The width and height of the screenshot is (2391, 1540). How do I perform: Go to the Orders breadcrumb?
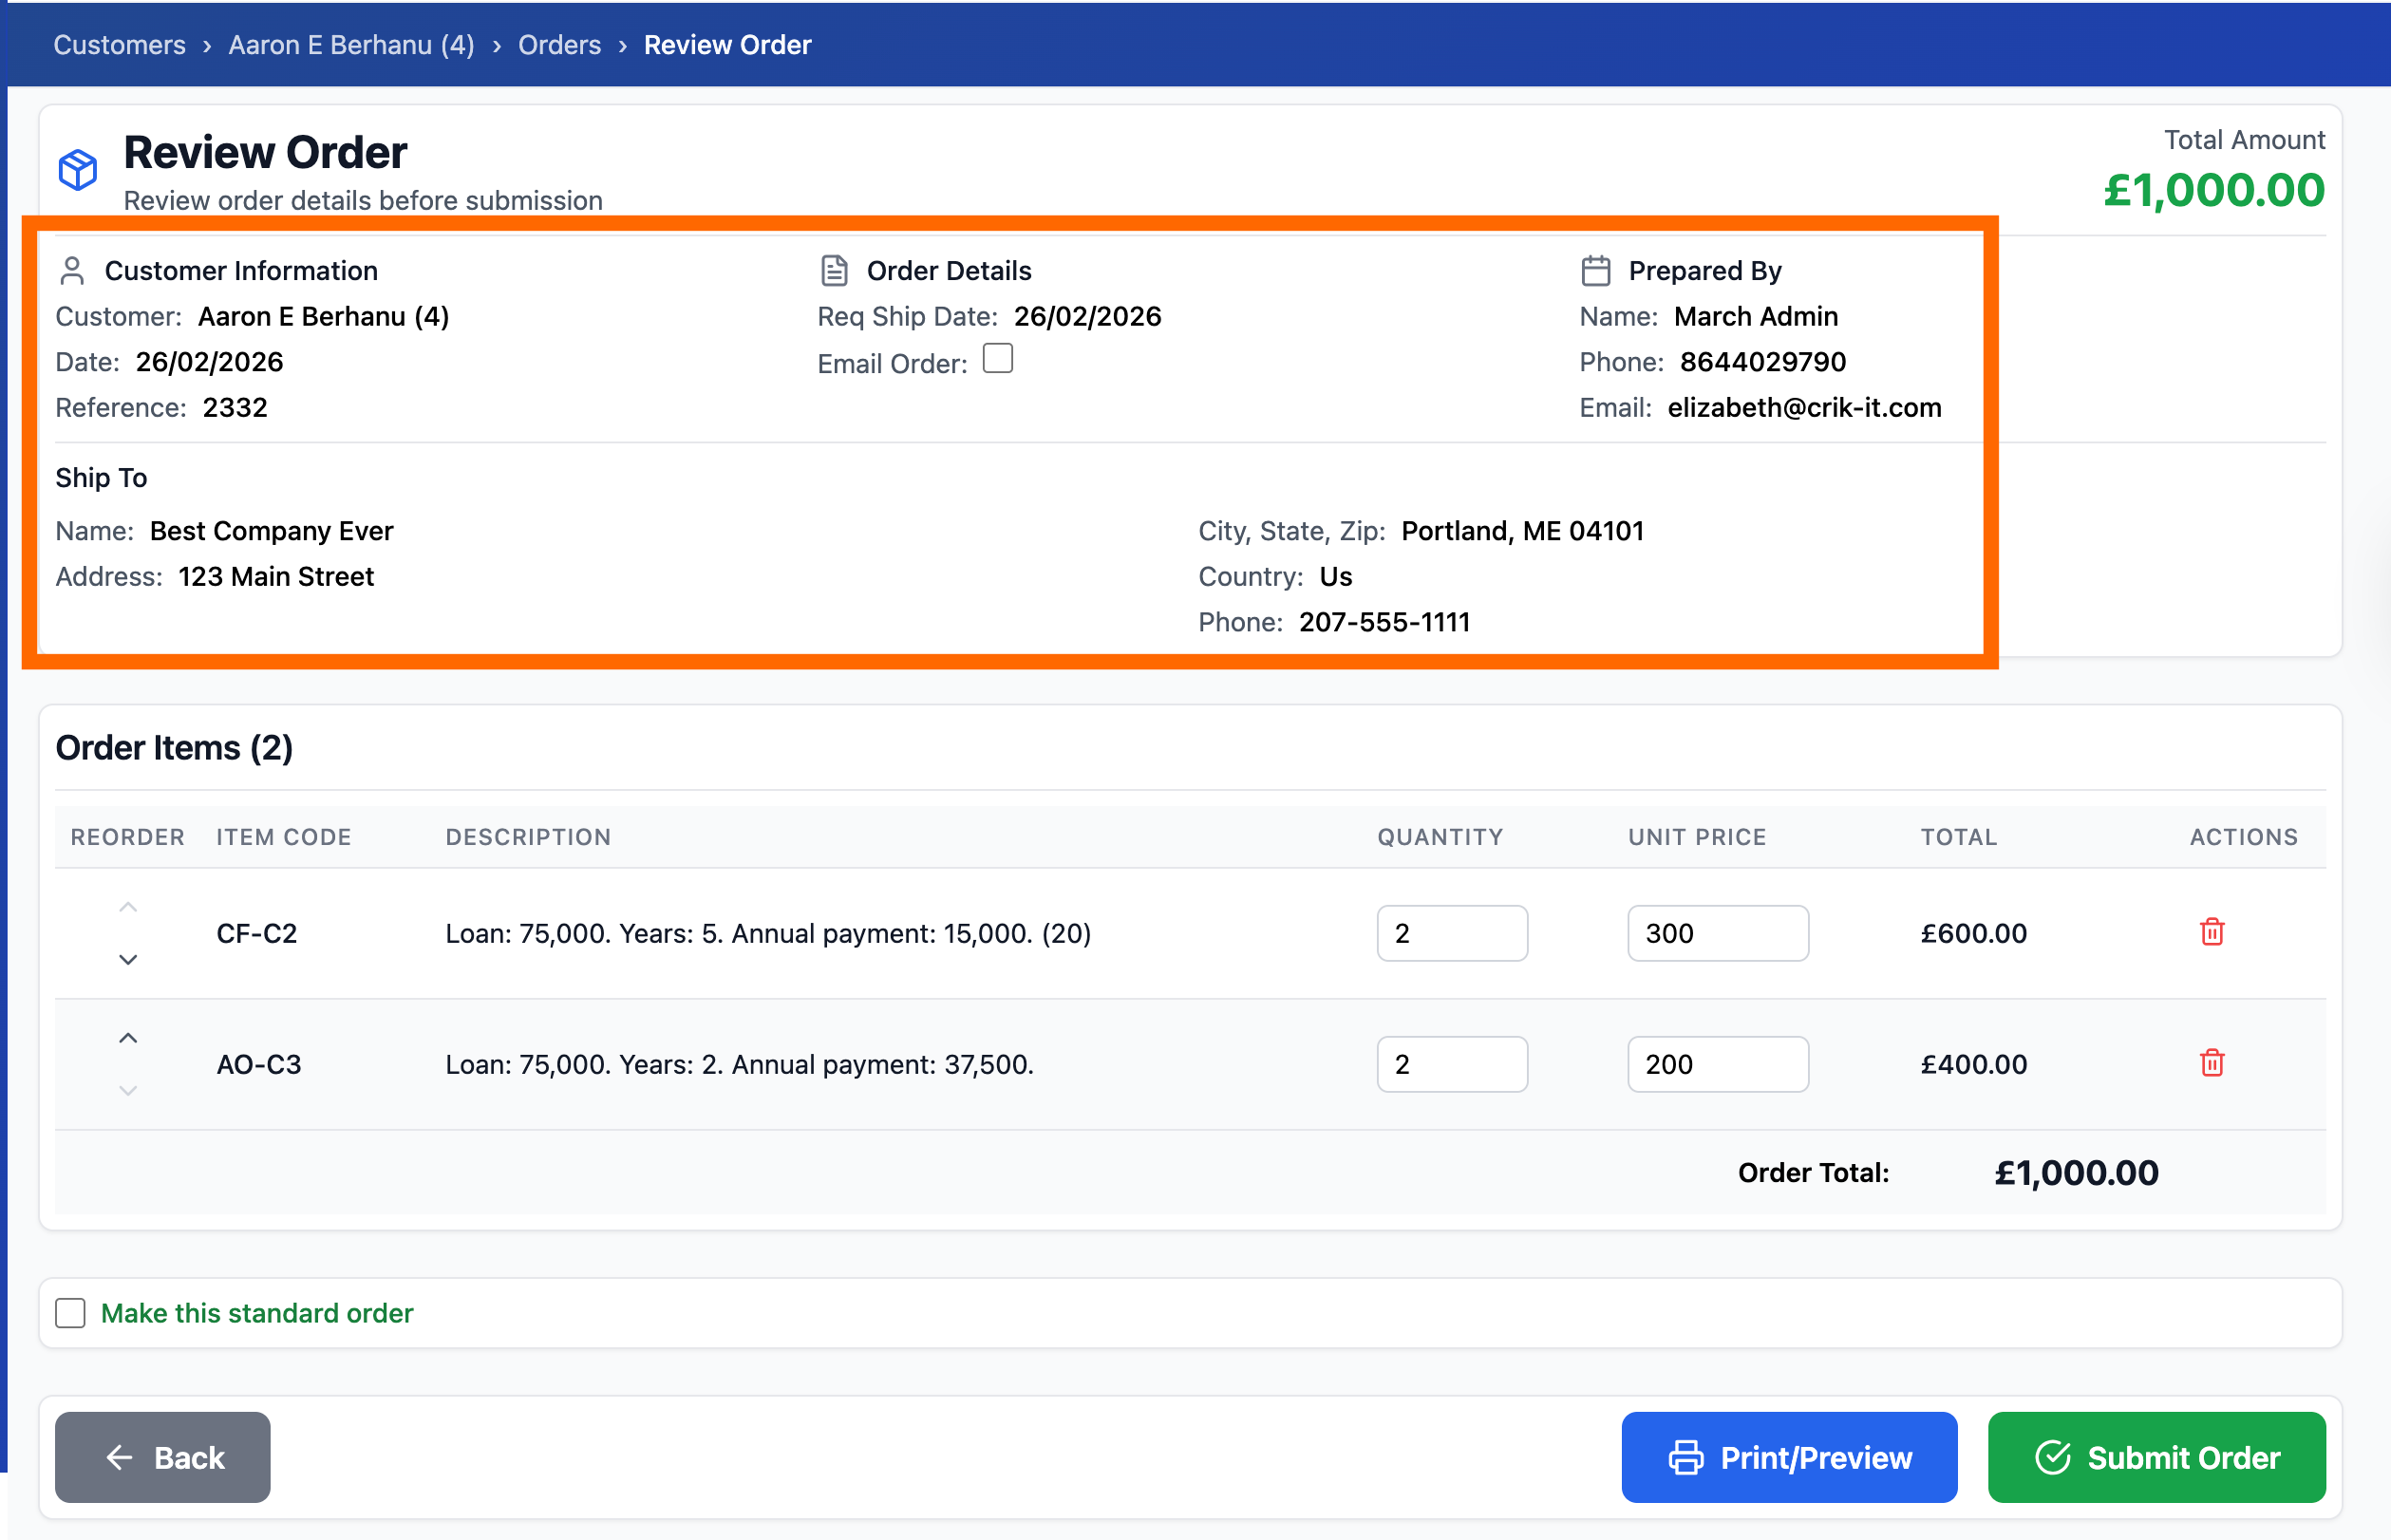(x=559, y=45)
